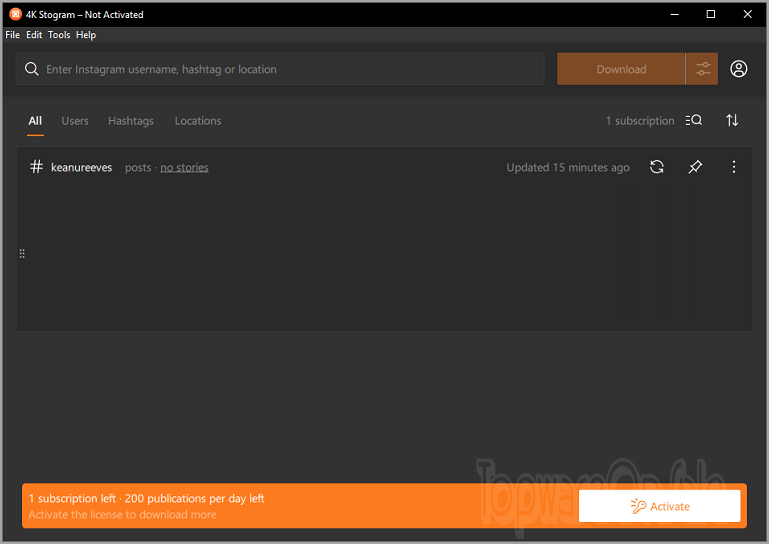Click the search magnifier icon
The width and height of the screenshot is (769, 544).
(x=32, y=69)
